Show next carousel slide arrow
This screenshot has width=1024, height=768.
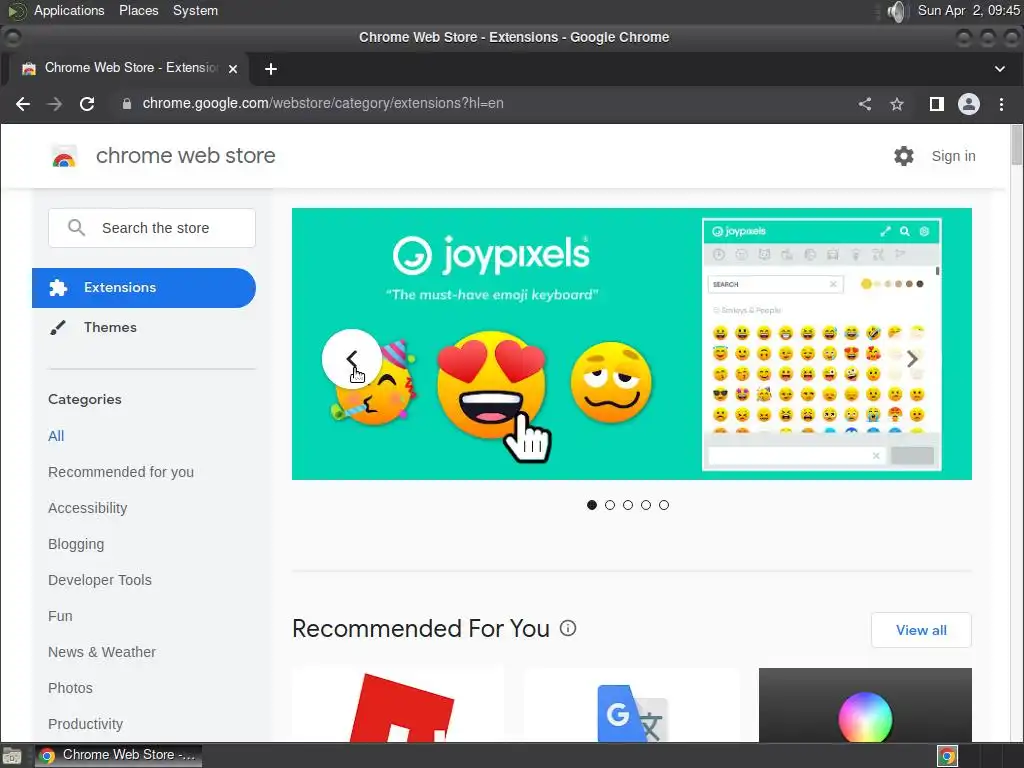click(x=912, y=359)
